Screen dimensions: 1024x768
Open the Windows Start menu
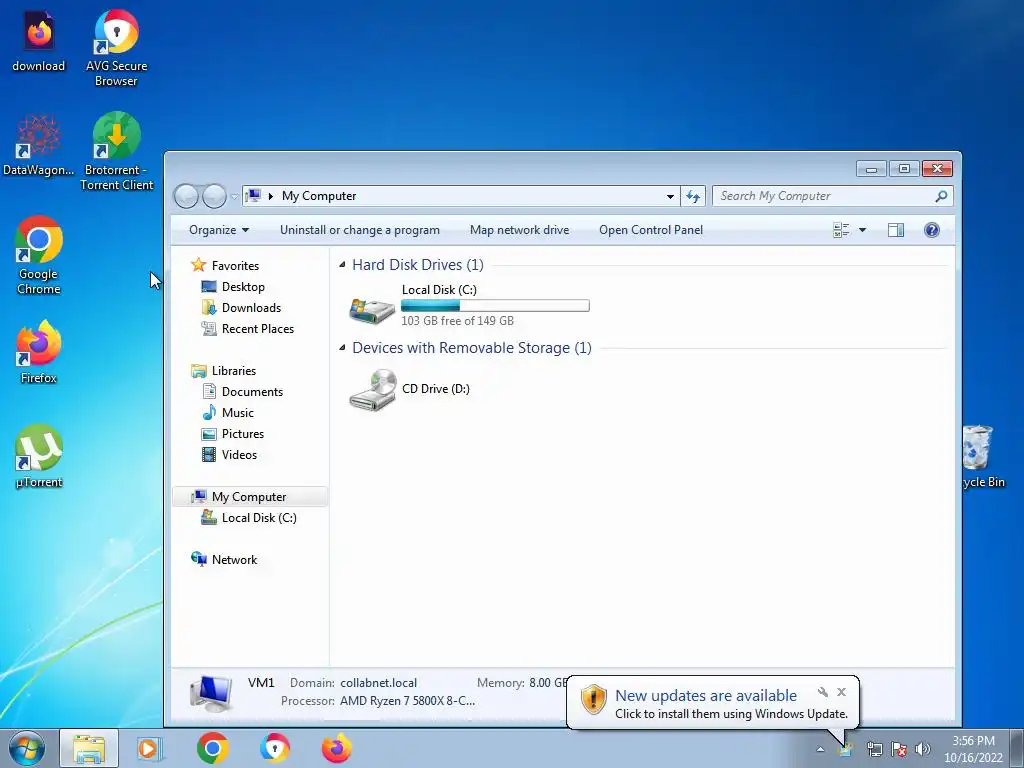pos(27,748)
